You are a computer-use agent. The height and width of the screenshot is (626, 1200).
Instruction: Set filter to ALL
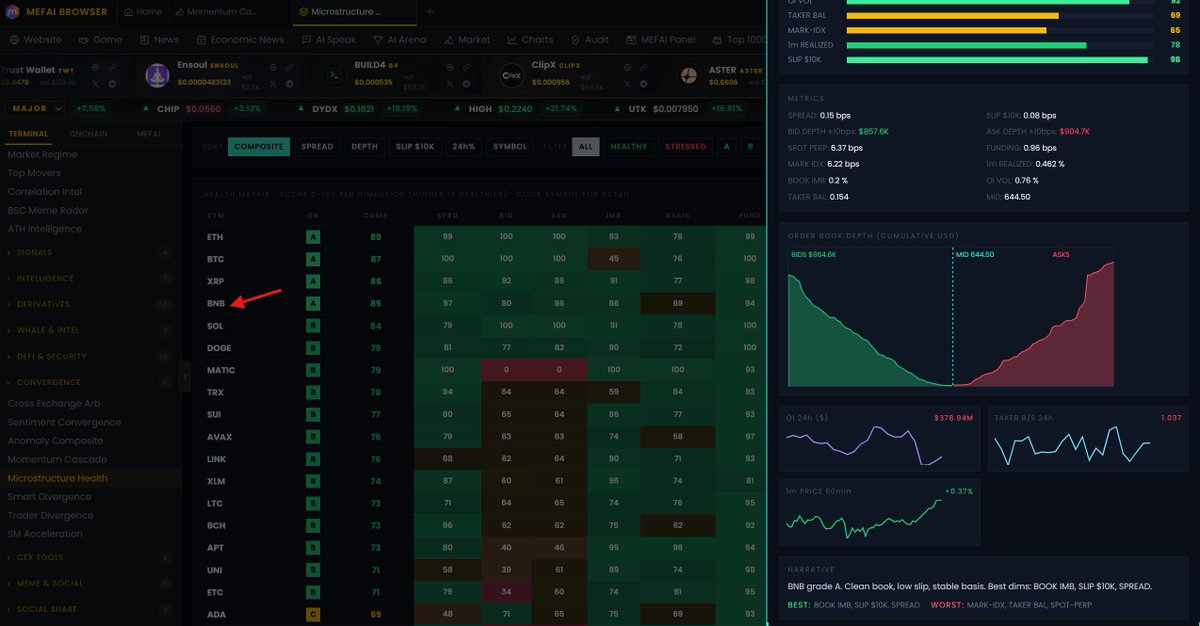click(586, 146)
